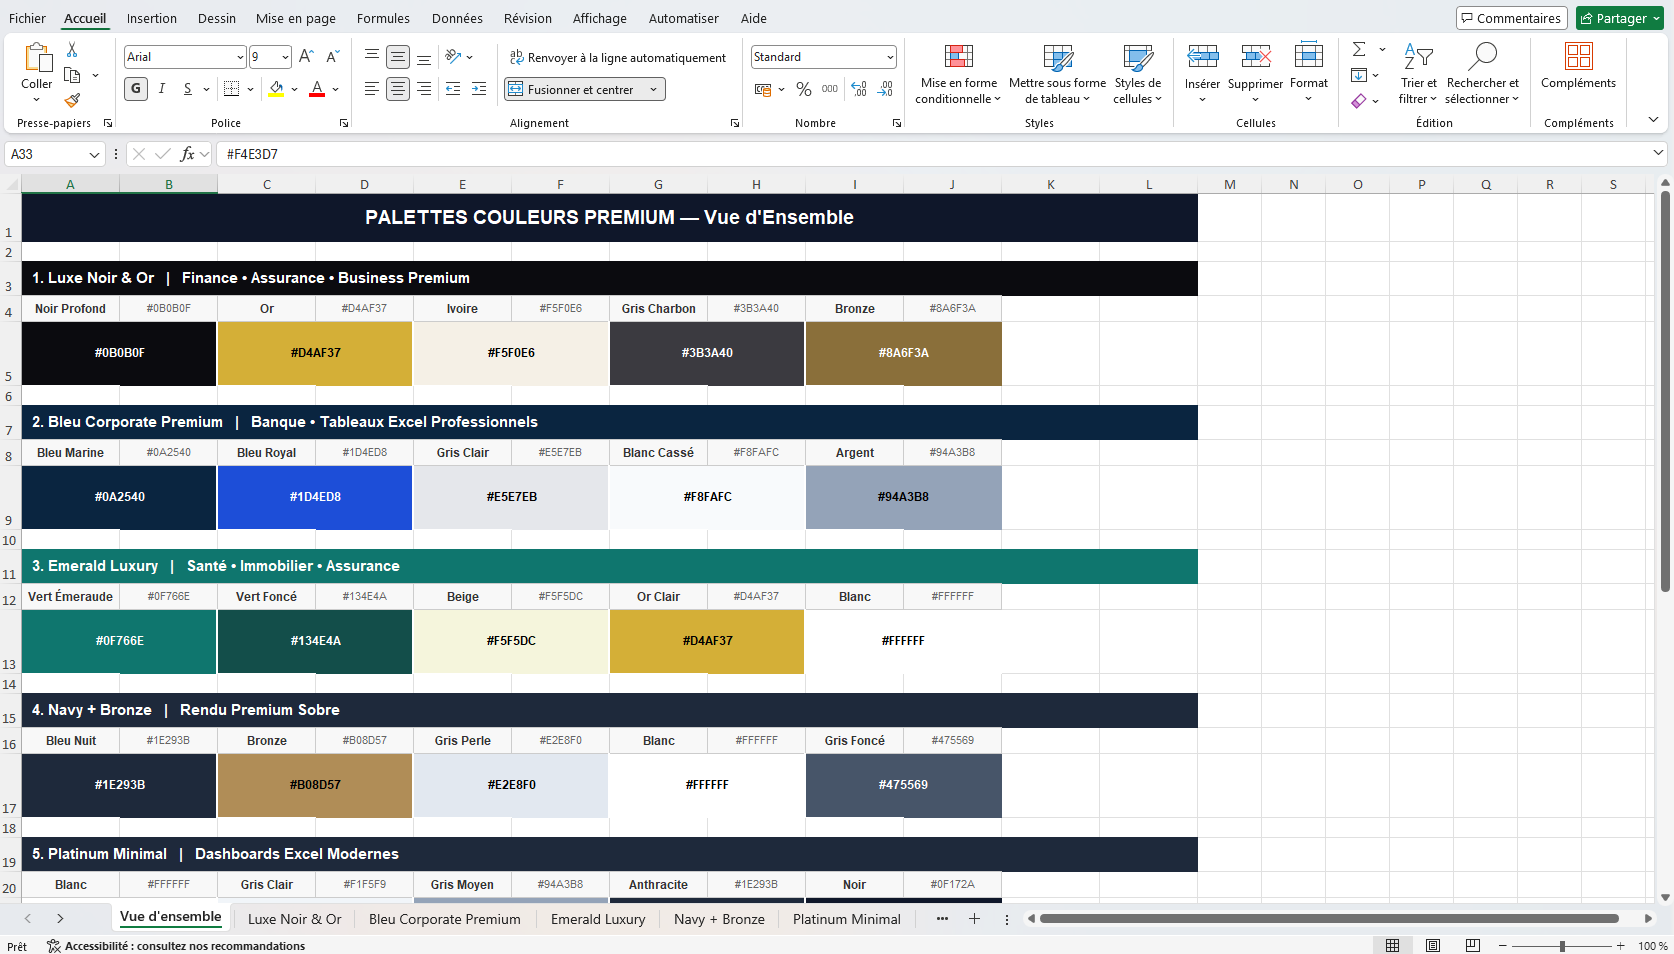This screenshot has height=954, width=1674.
Task: Add a new sheet with plus button
Action: (x=974, y=918)
